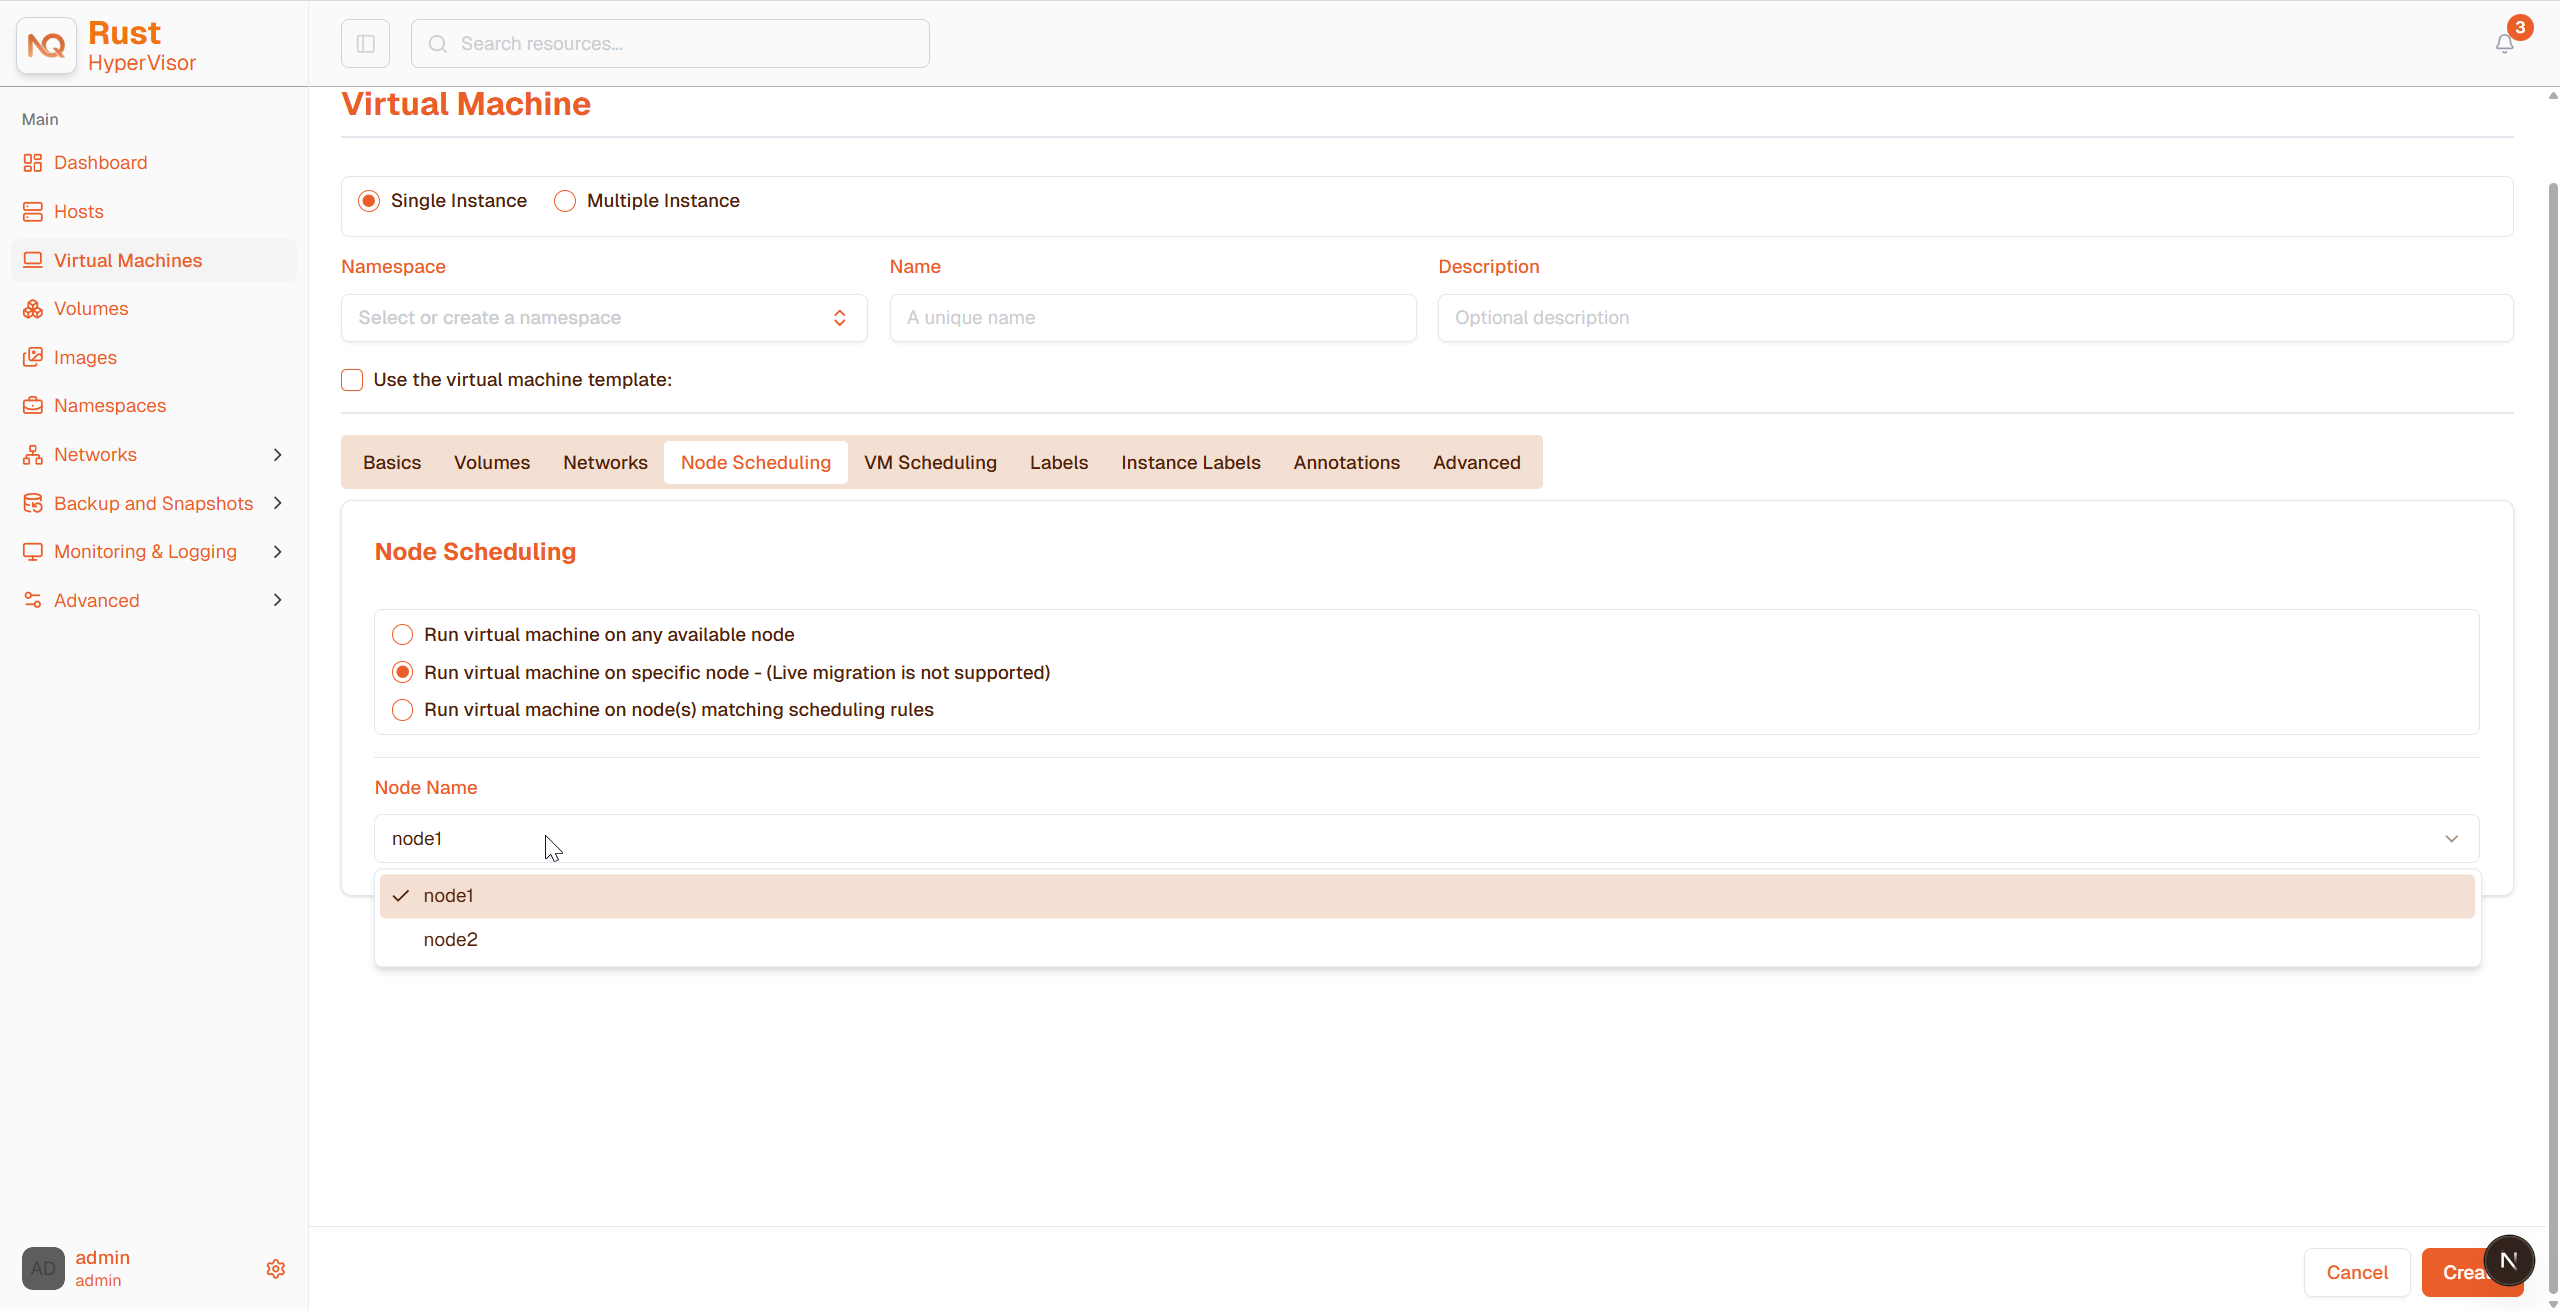This screenshot has height=1311, width=2560.
Task: Select Multiple Instance radio button
Action: pos(565,201)
